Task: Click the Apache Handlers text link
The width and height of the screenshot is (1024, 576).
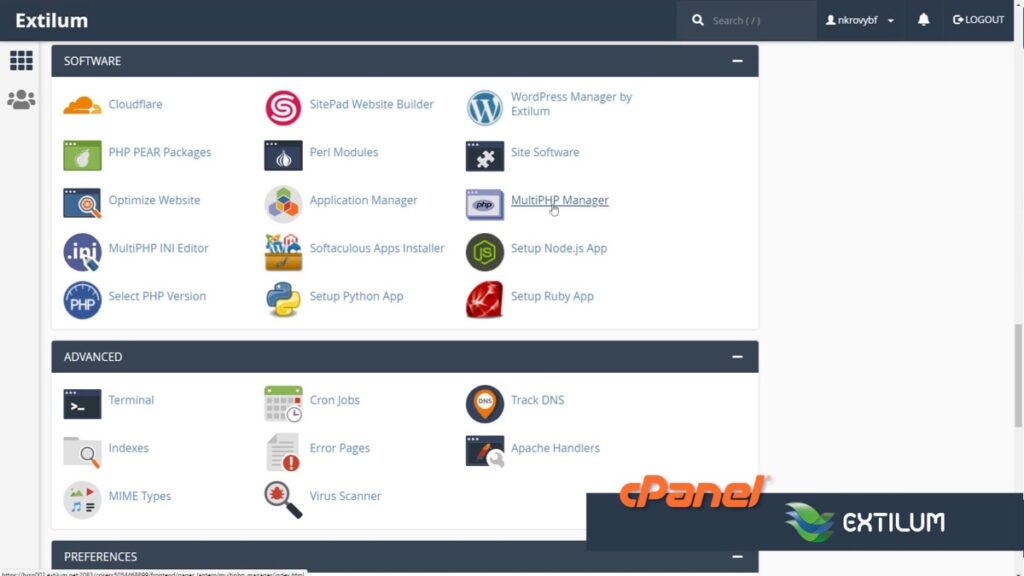Action: [x=555, y=448]
